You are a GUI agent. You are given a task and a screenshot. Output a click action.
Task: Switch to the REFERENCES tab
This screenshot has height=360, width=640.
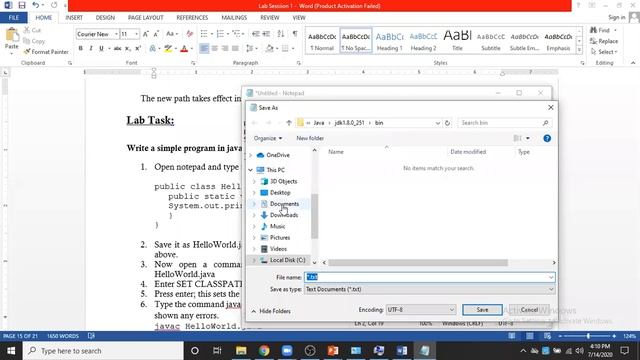tap(192, 18)
